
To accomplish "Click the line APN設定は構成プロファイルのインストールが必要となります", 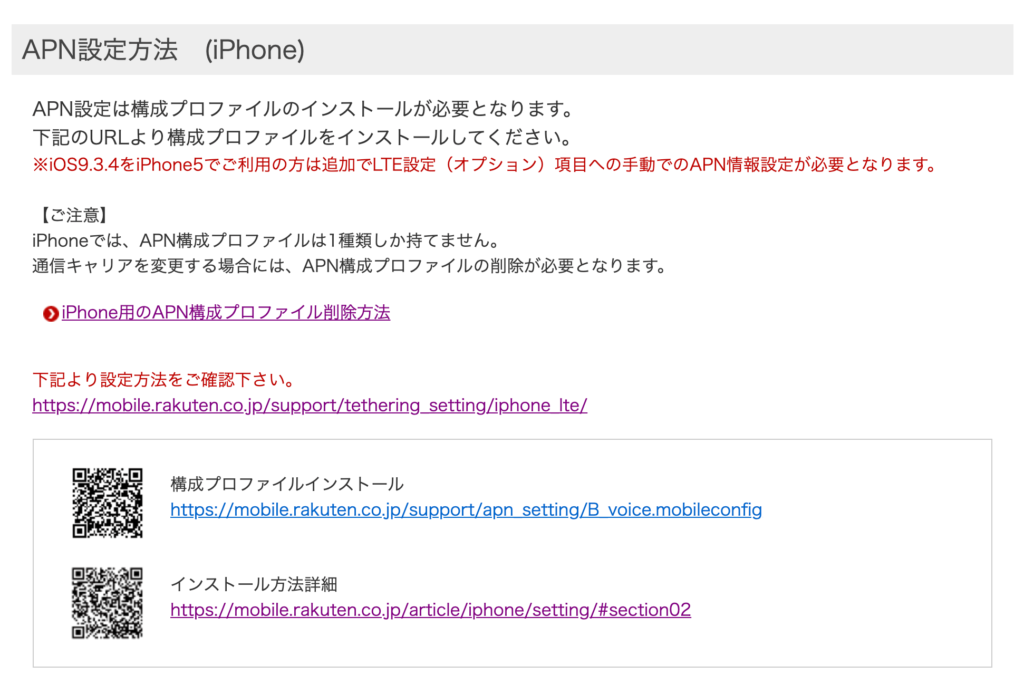I will 304,109.
